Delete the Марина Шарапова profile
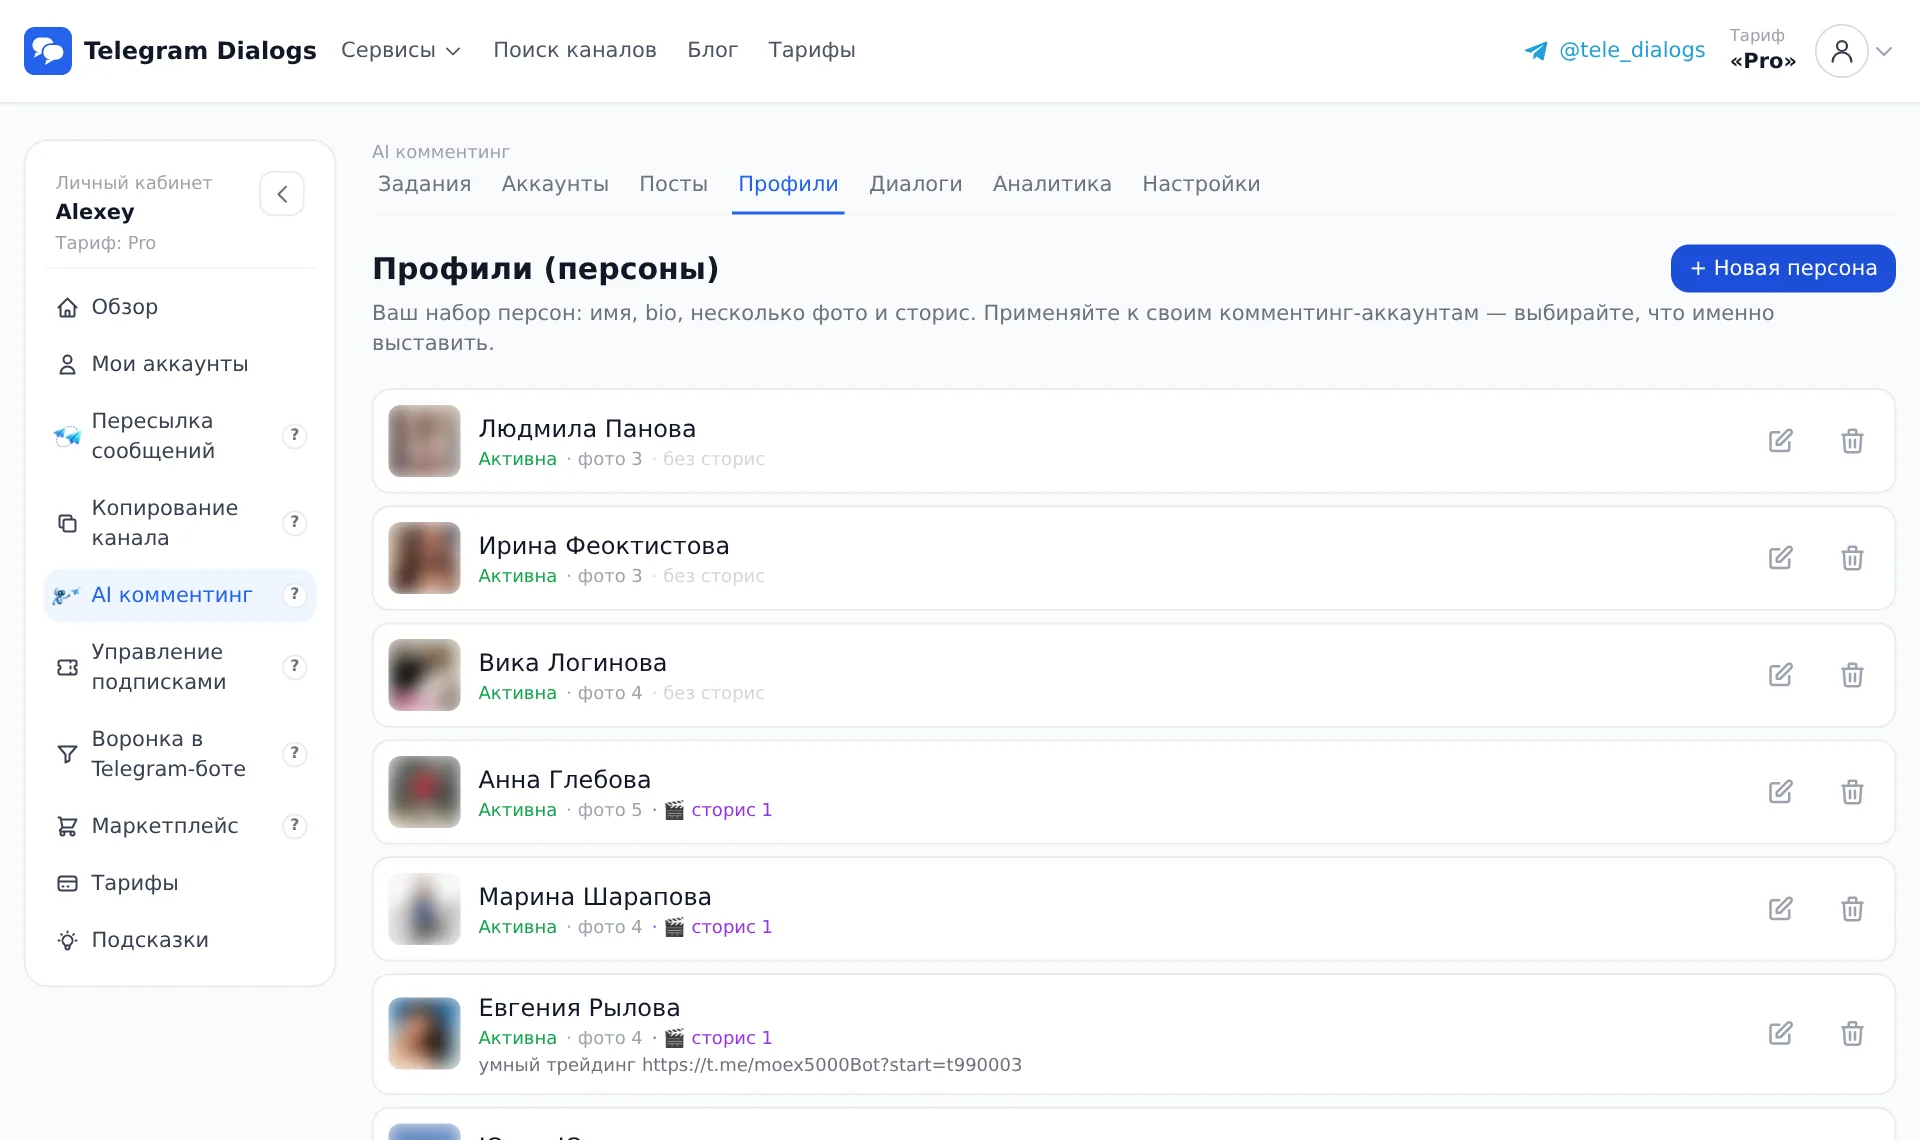The width and height of the screenshot is (1920, 1140). (x=1852, y=909)
